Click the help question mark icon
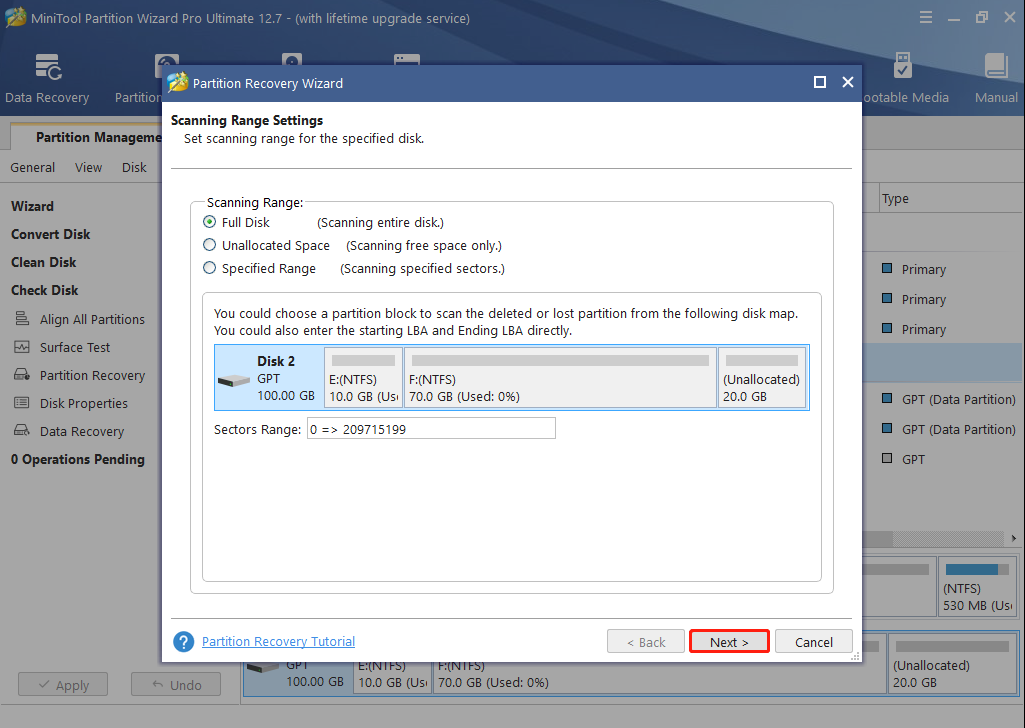The image size is (1025, 728). pyautogui.click(x=184, y=642)
